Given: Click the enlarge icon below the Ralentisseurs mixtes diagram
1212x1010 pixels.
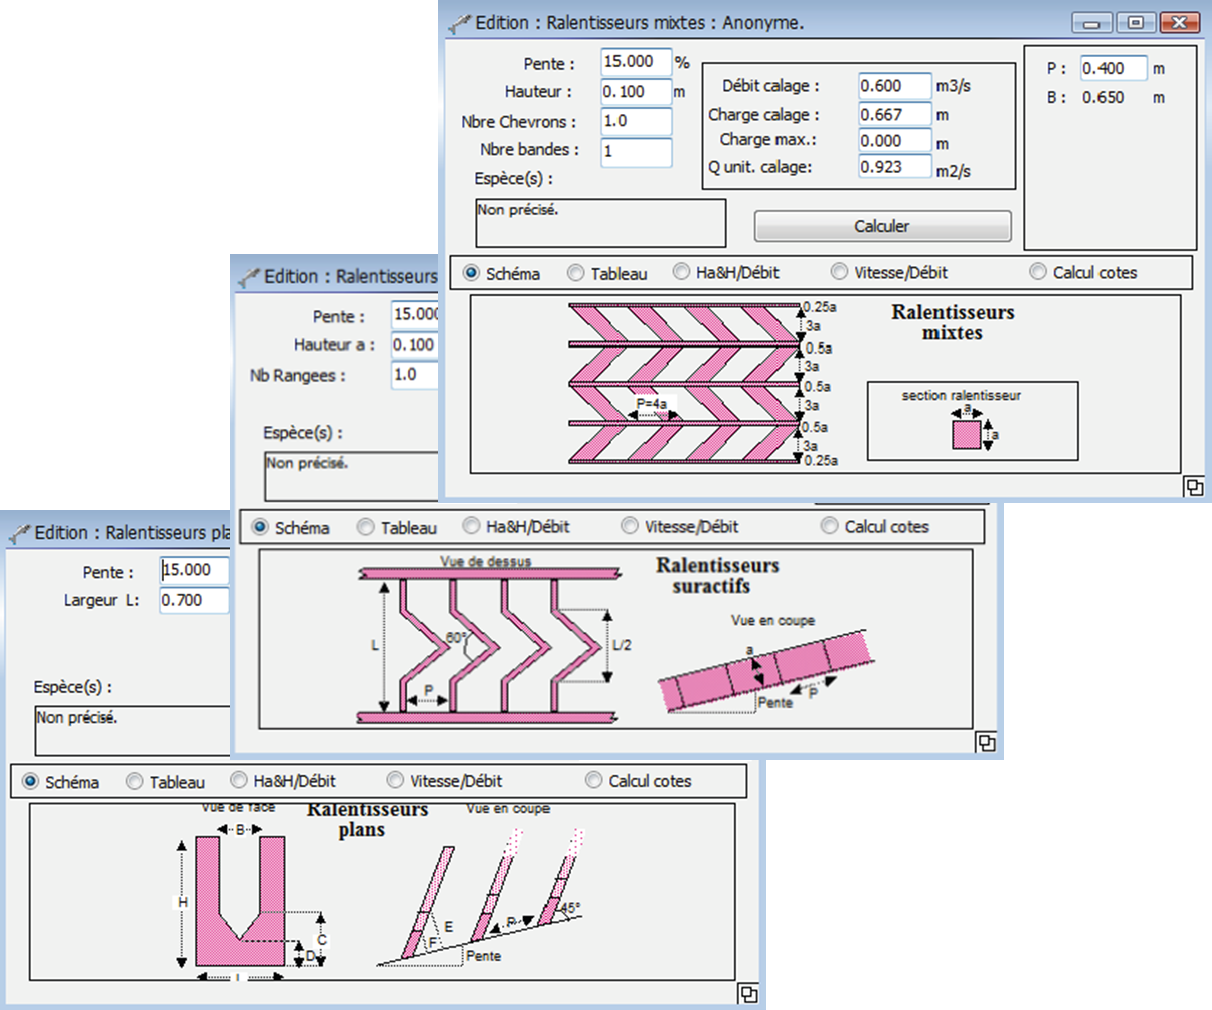Looking at the screenshot, I should [x=1193, y=486].
